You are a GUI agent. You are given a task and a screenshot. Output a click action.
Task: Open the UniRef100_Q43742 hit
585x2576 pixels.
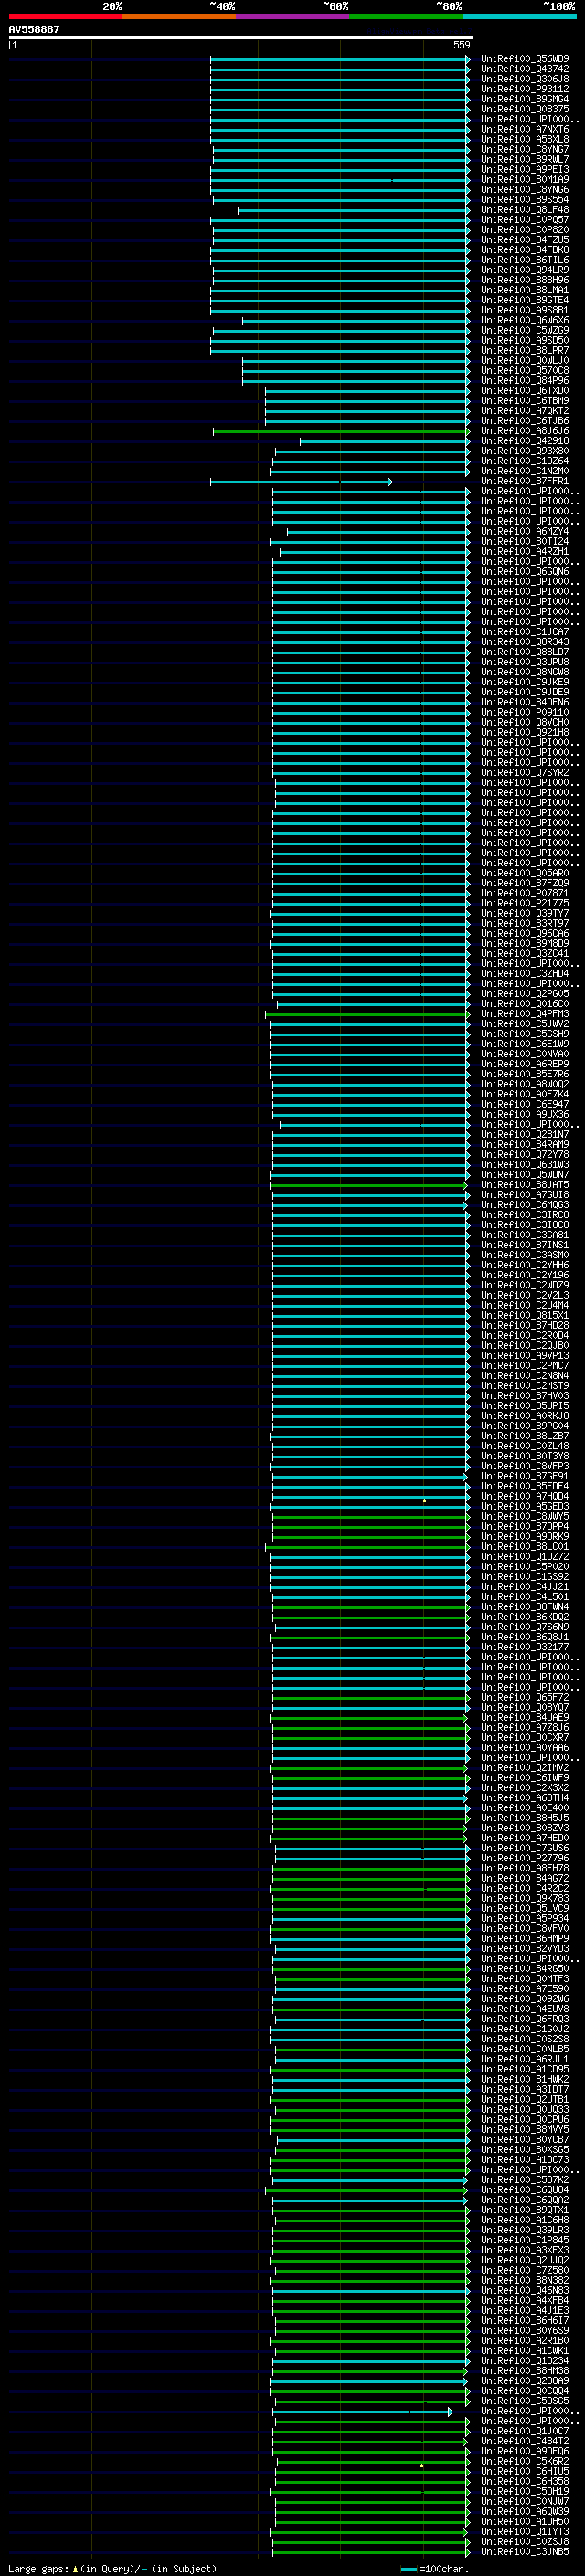pyautogui.click(x=525, y=69)
